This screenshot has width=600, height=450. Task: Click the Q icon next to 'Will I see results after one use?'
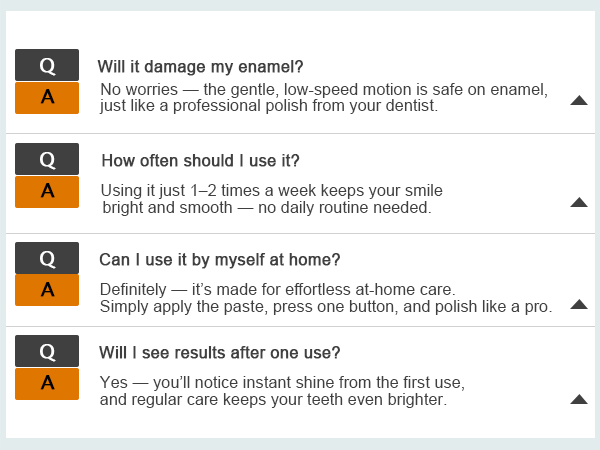(x=47, y=351)
